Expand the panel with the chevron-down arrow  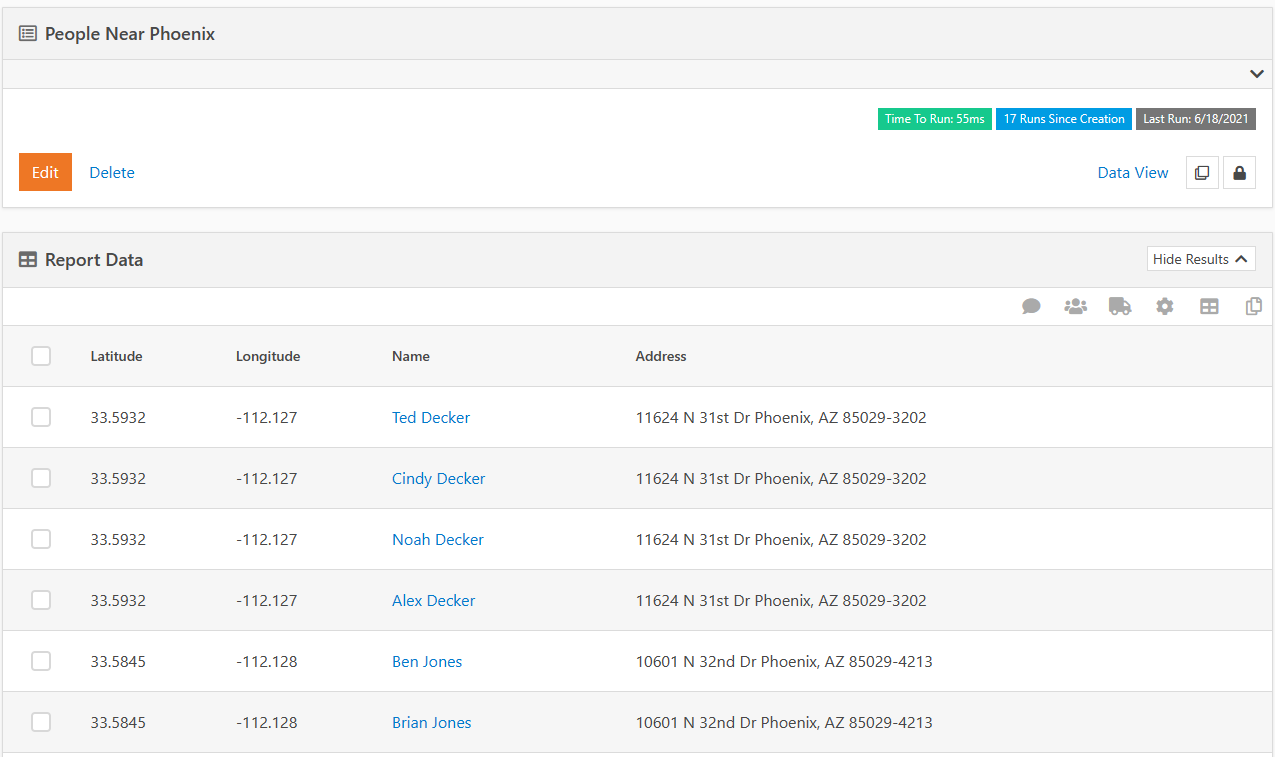[1257, 74]
